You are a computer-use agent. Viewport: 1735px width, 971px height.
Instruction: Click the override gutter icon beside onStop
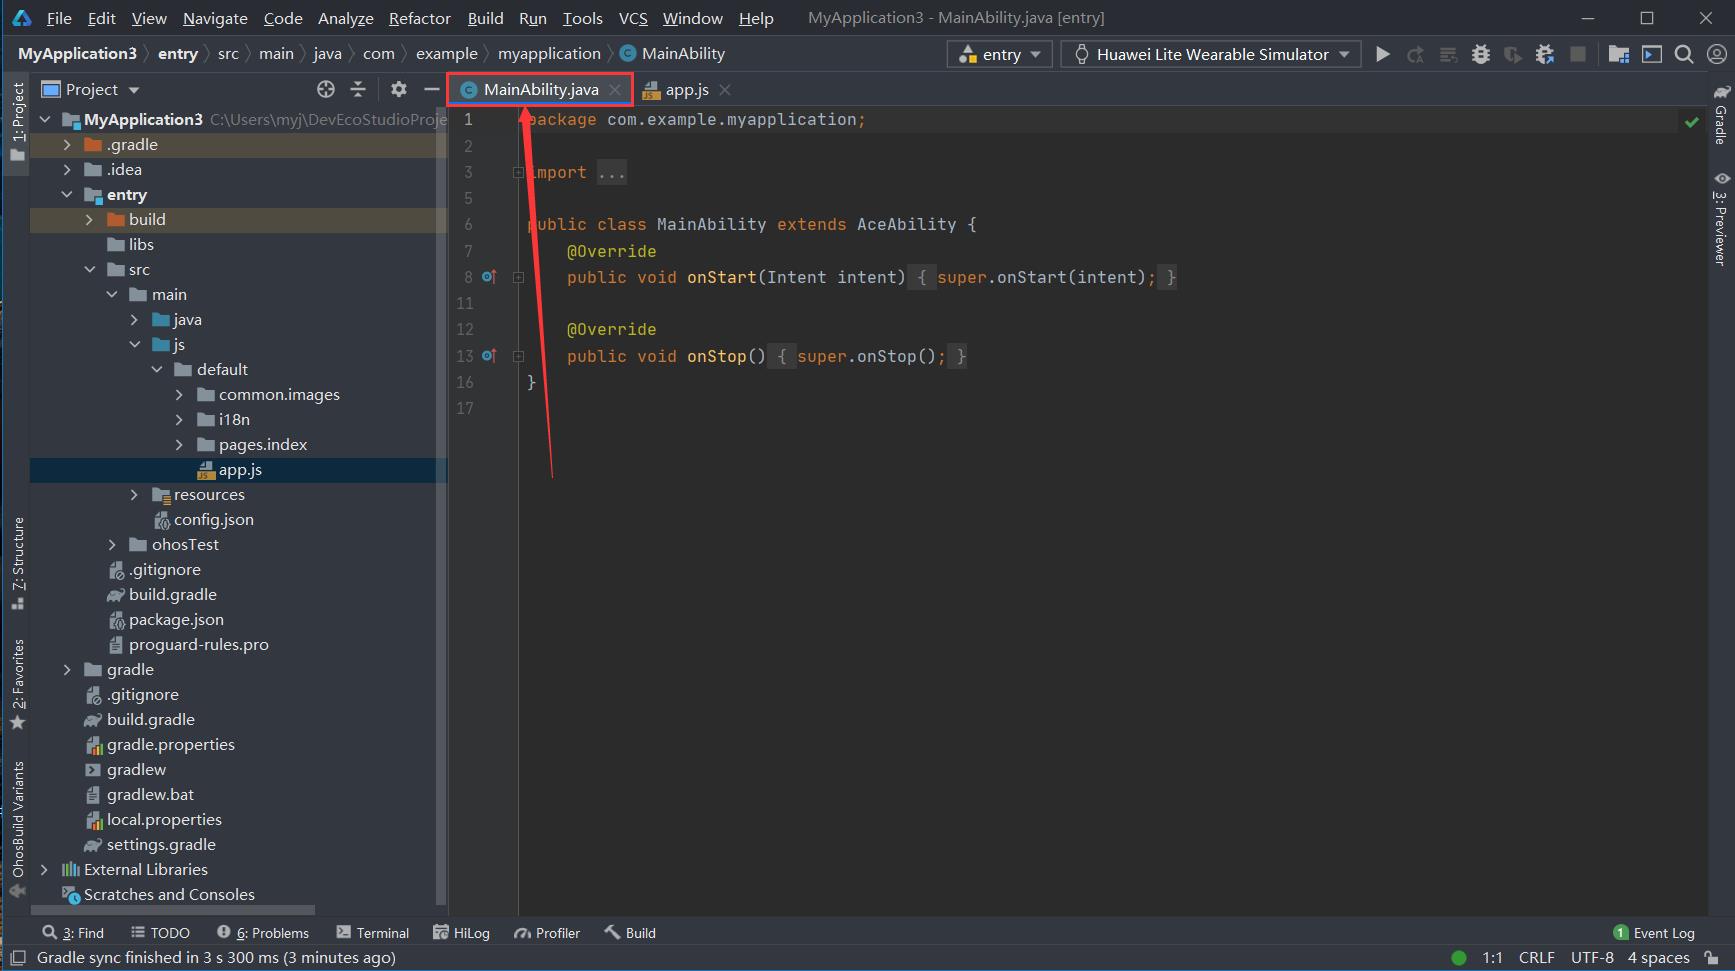click(x=489, y=355)
